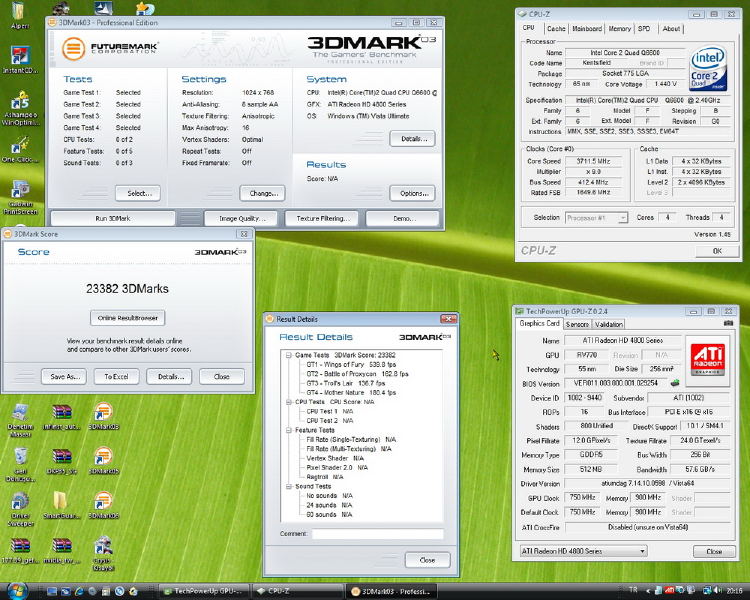Switch to the Validation tab in GPU-Z
The image size is (750, 600).
coord(608,324)
